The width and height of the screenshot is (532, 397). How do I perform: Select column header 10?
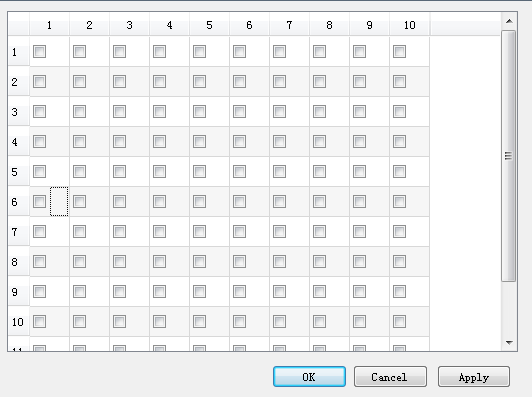(x=410, y=25)
